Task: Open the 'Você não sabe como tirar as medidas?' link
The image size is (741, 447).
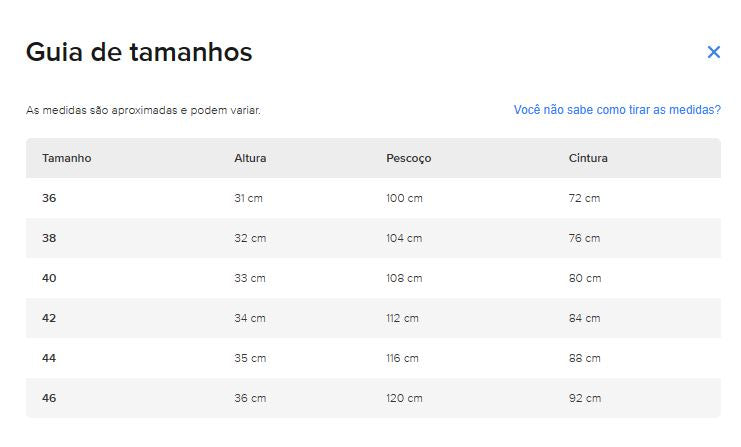Action: coord(617,110)
